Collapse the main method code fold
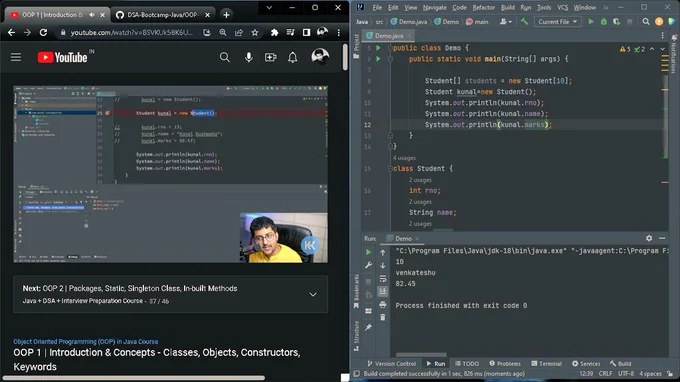 point(390,59)
